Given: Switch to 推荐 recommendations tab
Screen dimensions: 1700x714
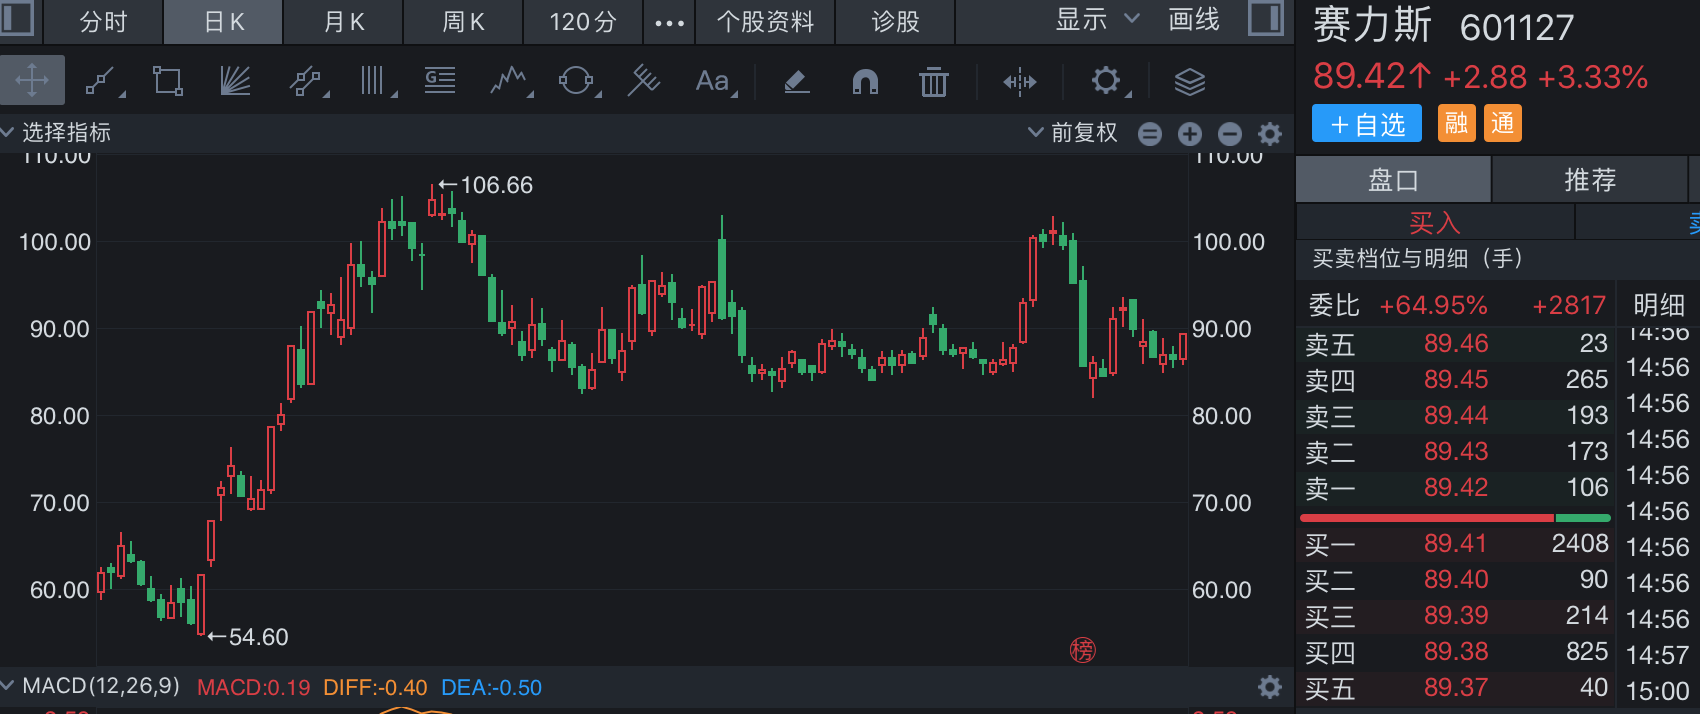Looking at the screenshot, I should [x=1590, y=180].
